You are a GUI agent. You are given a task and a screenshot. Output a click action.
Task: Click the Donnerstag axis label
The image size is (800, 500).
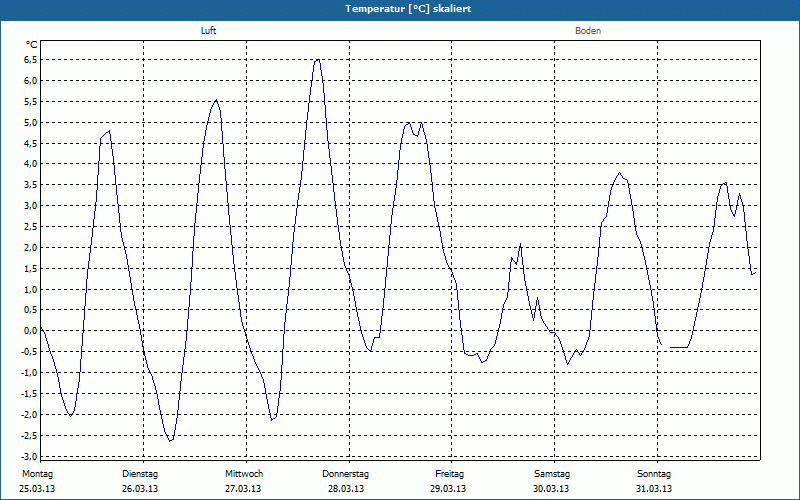(345, 474)
